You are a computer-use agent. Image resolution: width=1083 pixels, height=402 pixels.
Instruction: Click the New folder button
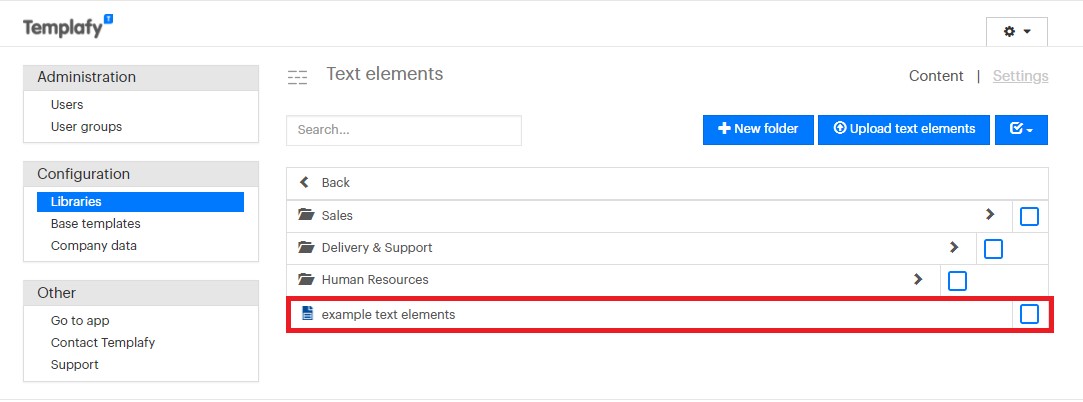coord(758,129)
